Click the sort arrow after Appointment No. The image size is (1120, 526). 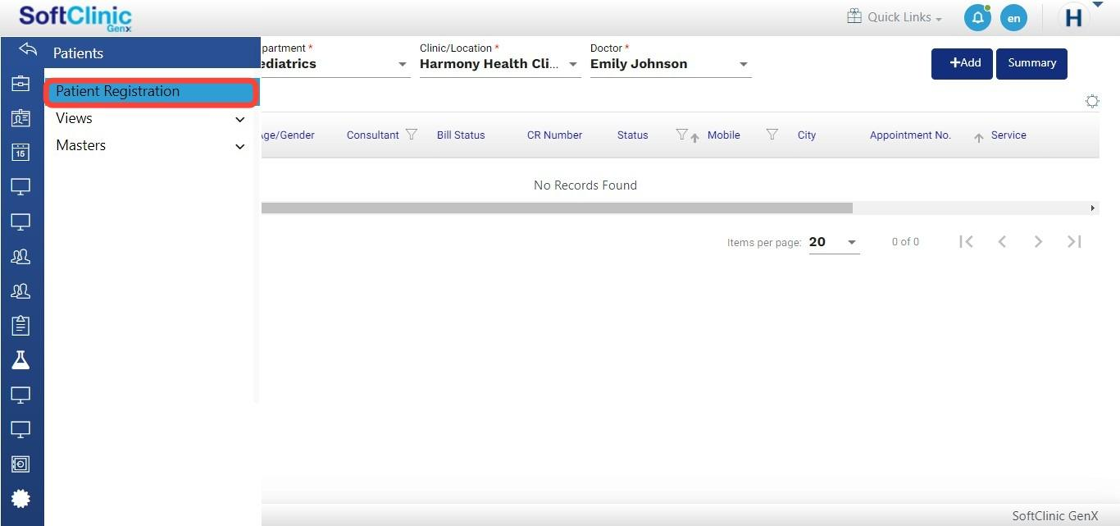pyautogui.click(x=979, y=138)
